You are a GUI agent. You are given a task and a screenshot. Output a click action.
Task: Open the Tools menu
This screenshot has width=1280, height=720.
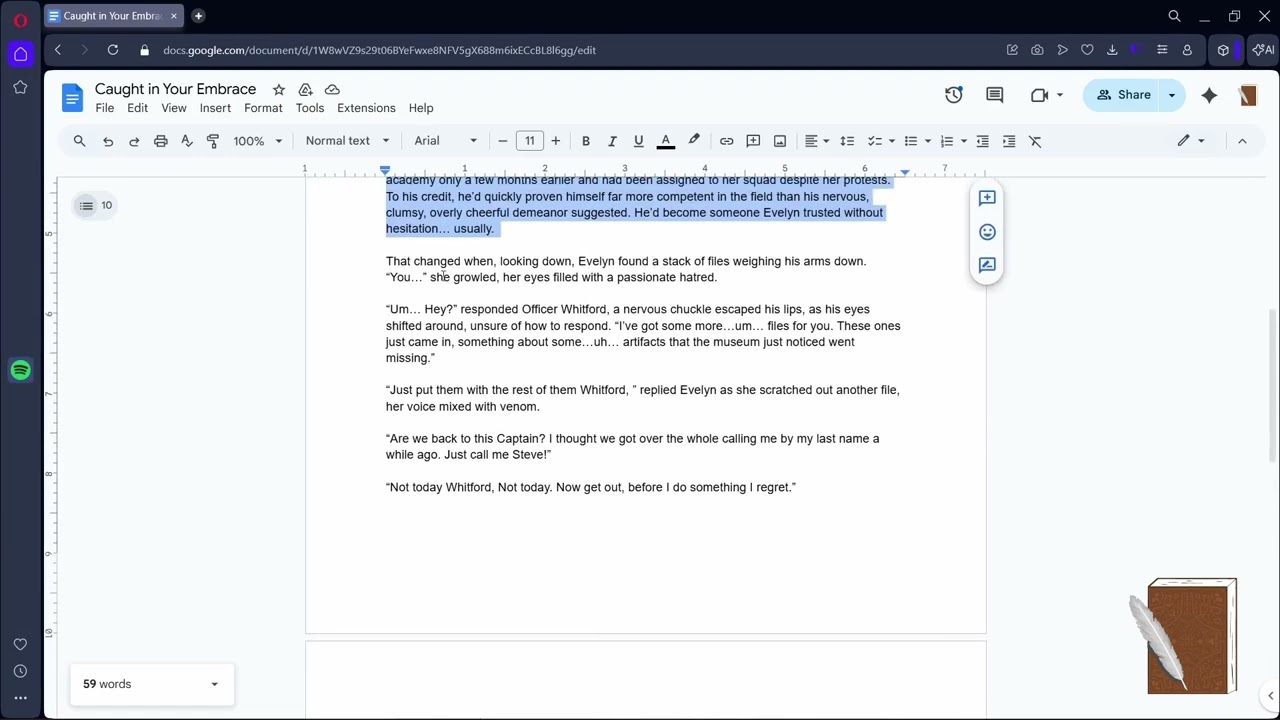(310, 108)
